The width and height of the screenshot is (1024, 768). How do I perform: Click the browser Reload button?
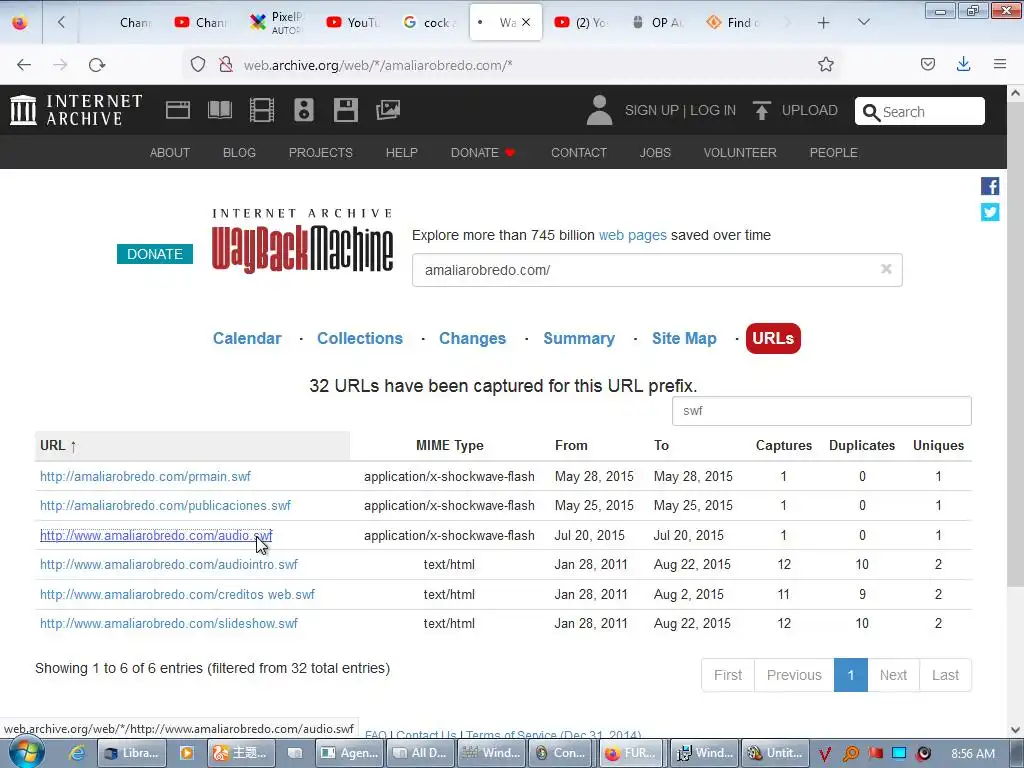point(97,65)
